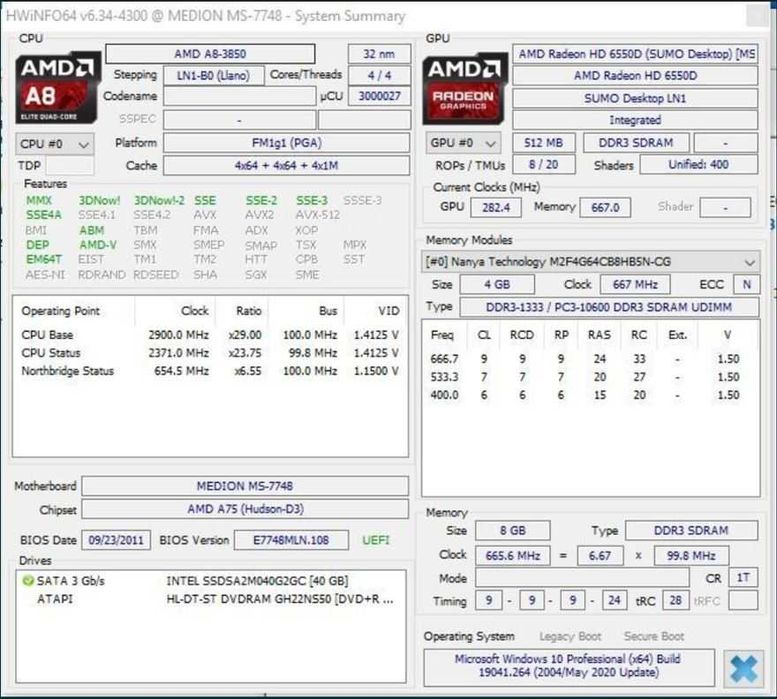Image resolution: width=777 pixels, height=699 pixels.
Task: Select the CPU Base operating point row
Action: (x=210, y=335)
